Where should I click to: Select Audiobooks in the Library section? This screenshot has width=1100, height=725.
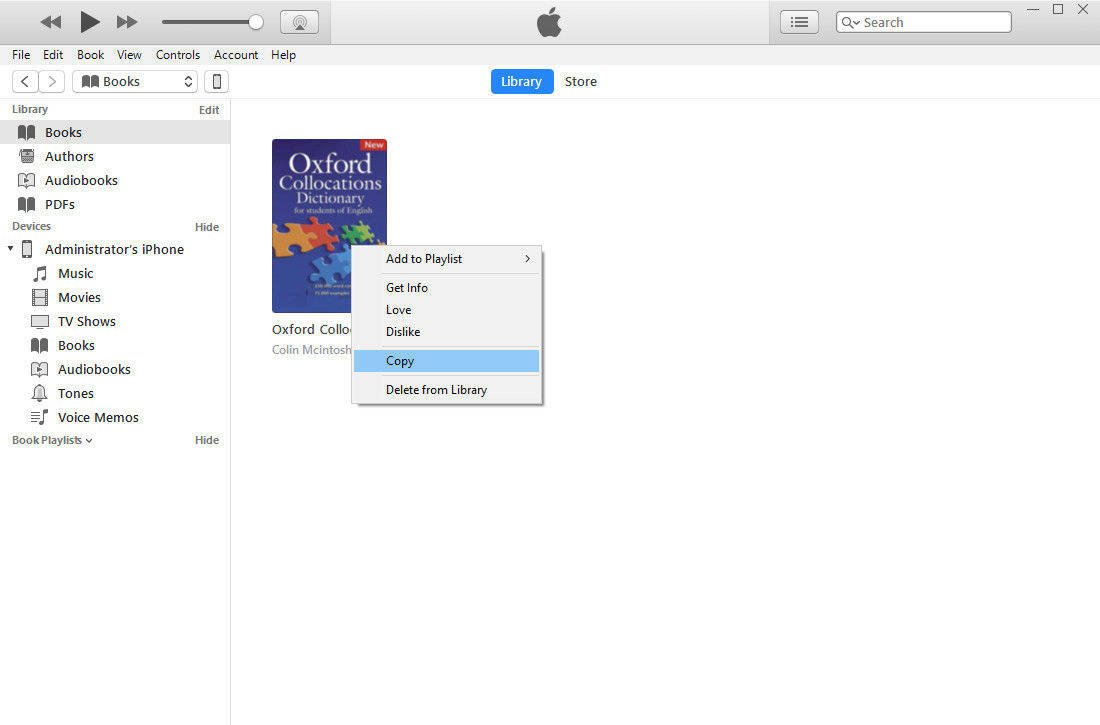(x=115, y=180)
